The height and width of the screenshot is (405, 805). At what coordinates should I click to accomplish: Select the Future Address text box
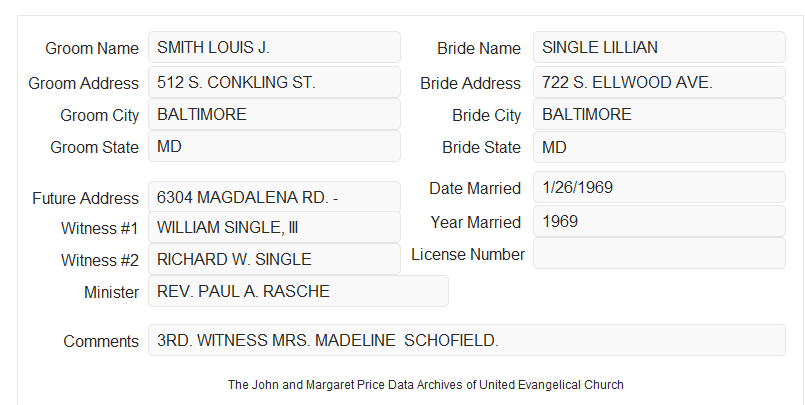click(x=274, y=197)
